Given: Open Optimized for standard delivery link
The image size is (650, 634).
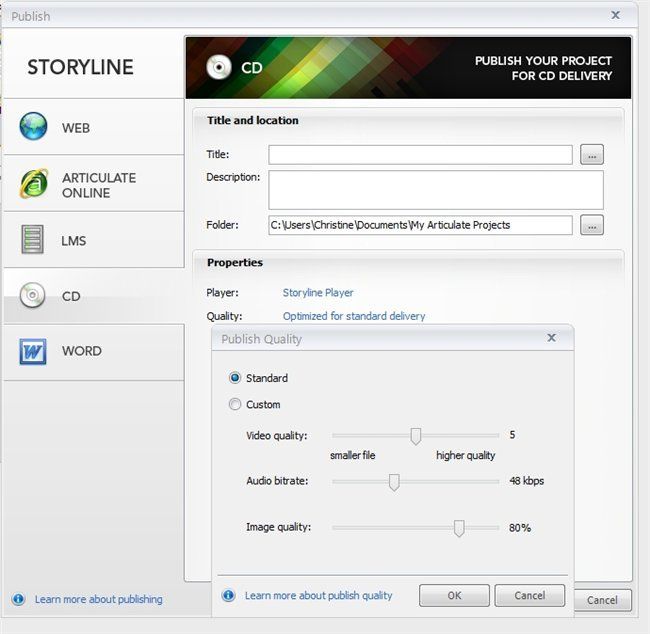Looking at the screenshot, I should pyautogui.click(x=354, y=316).
